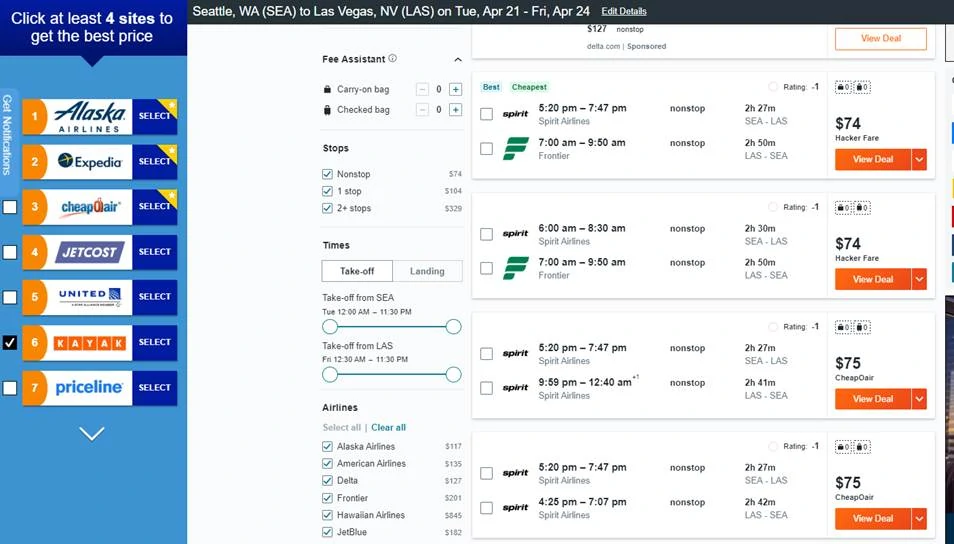Select the 6:00 am Spirit flight checkbox

[x=486, y=234]
